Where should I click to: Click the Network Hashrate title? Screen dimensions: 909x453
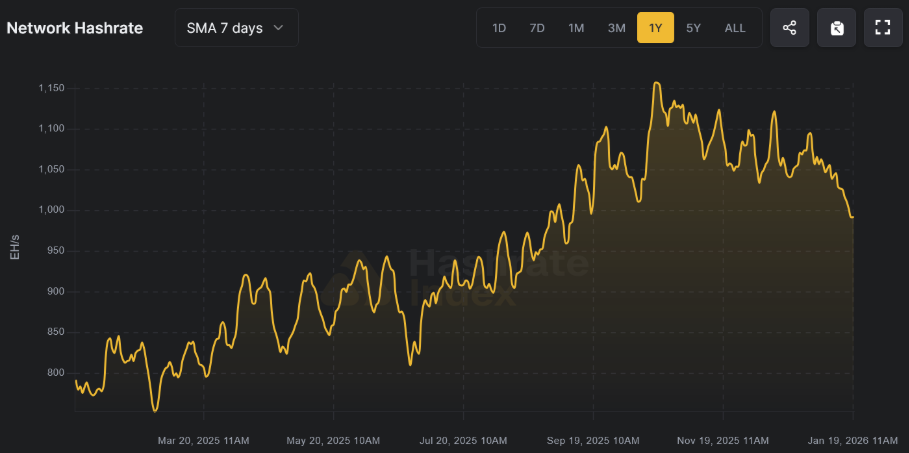pyautogui.click(x=75, y=28)
